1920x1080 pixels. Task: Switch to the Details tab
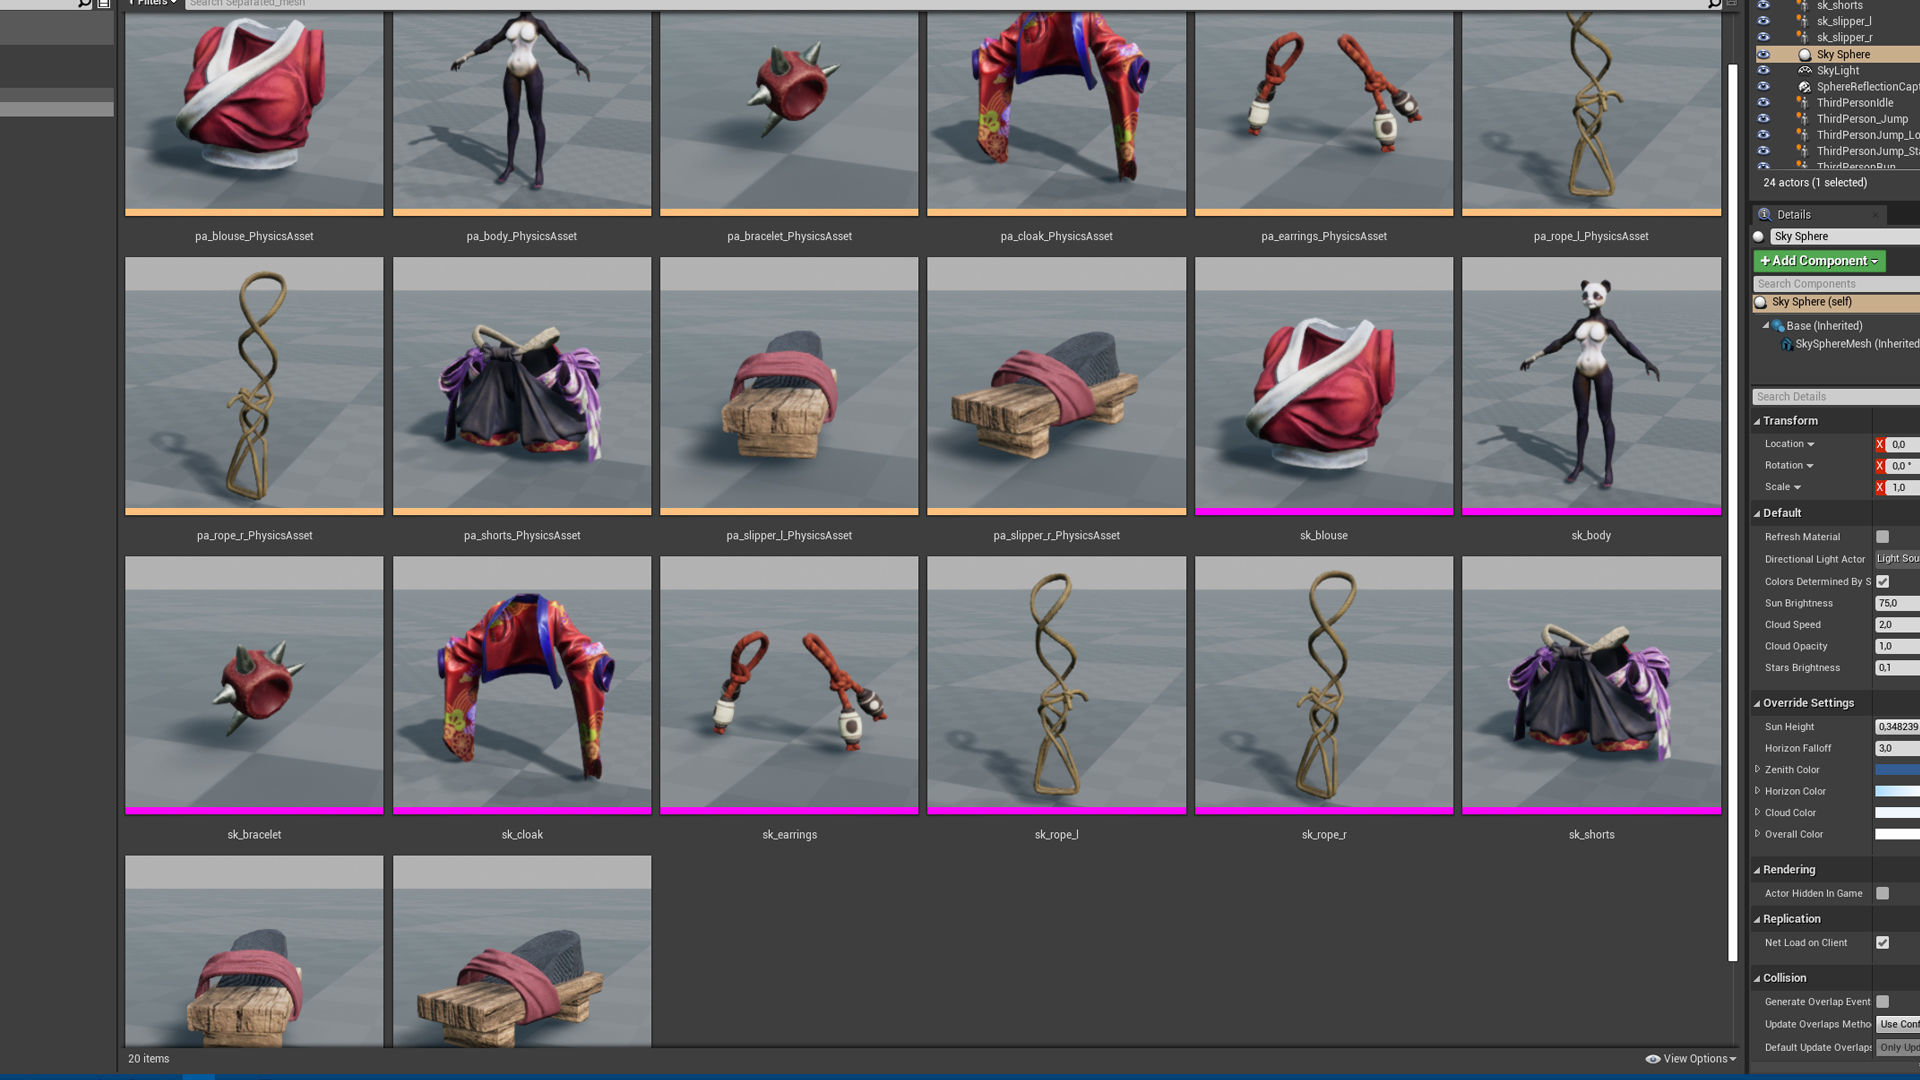(1793, 215)
